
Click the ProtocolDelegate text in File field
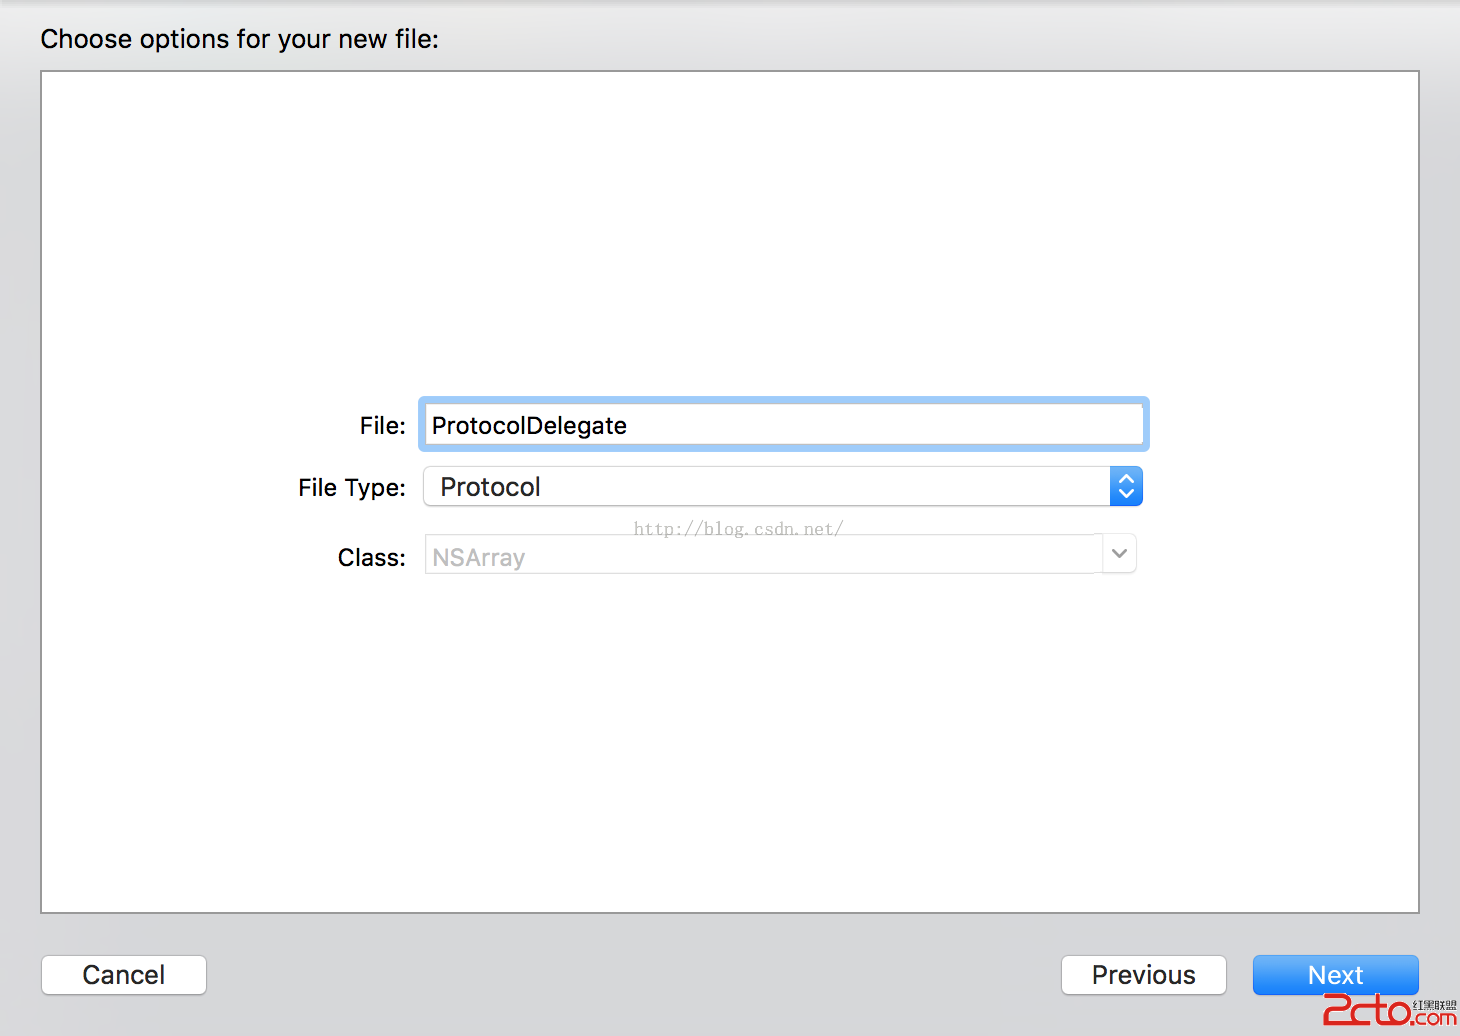[x=529, y=426]
